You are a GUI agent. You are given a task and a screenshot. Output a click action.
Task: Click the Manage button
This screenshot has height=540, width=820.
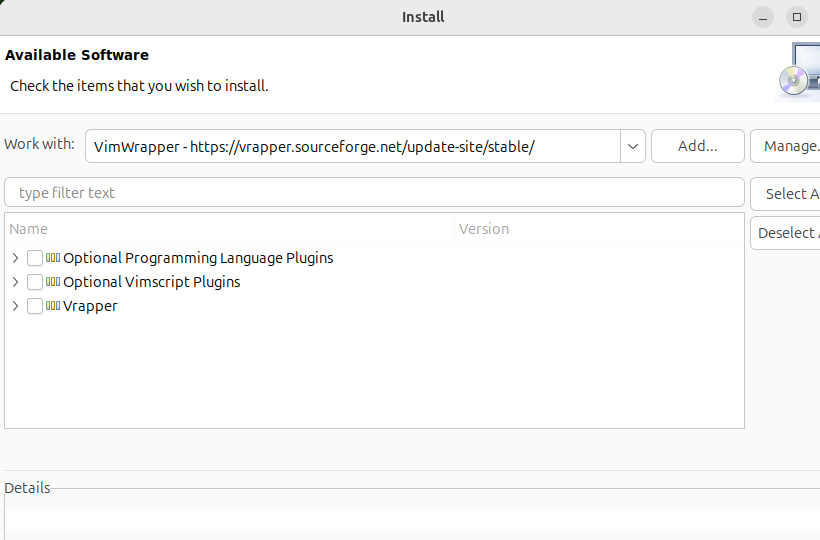(787, 146)
